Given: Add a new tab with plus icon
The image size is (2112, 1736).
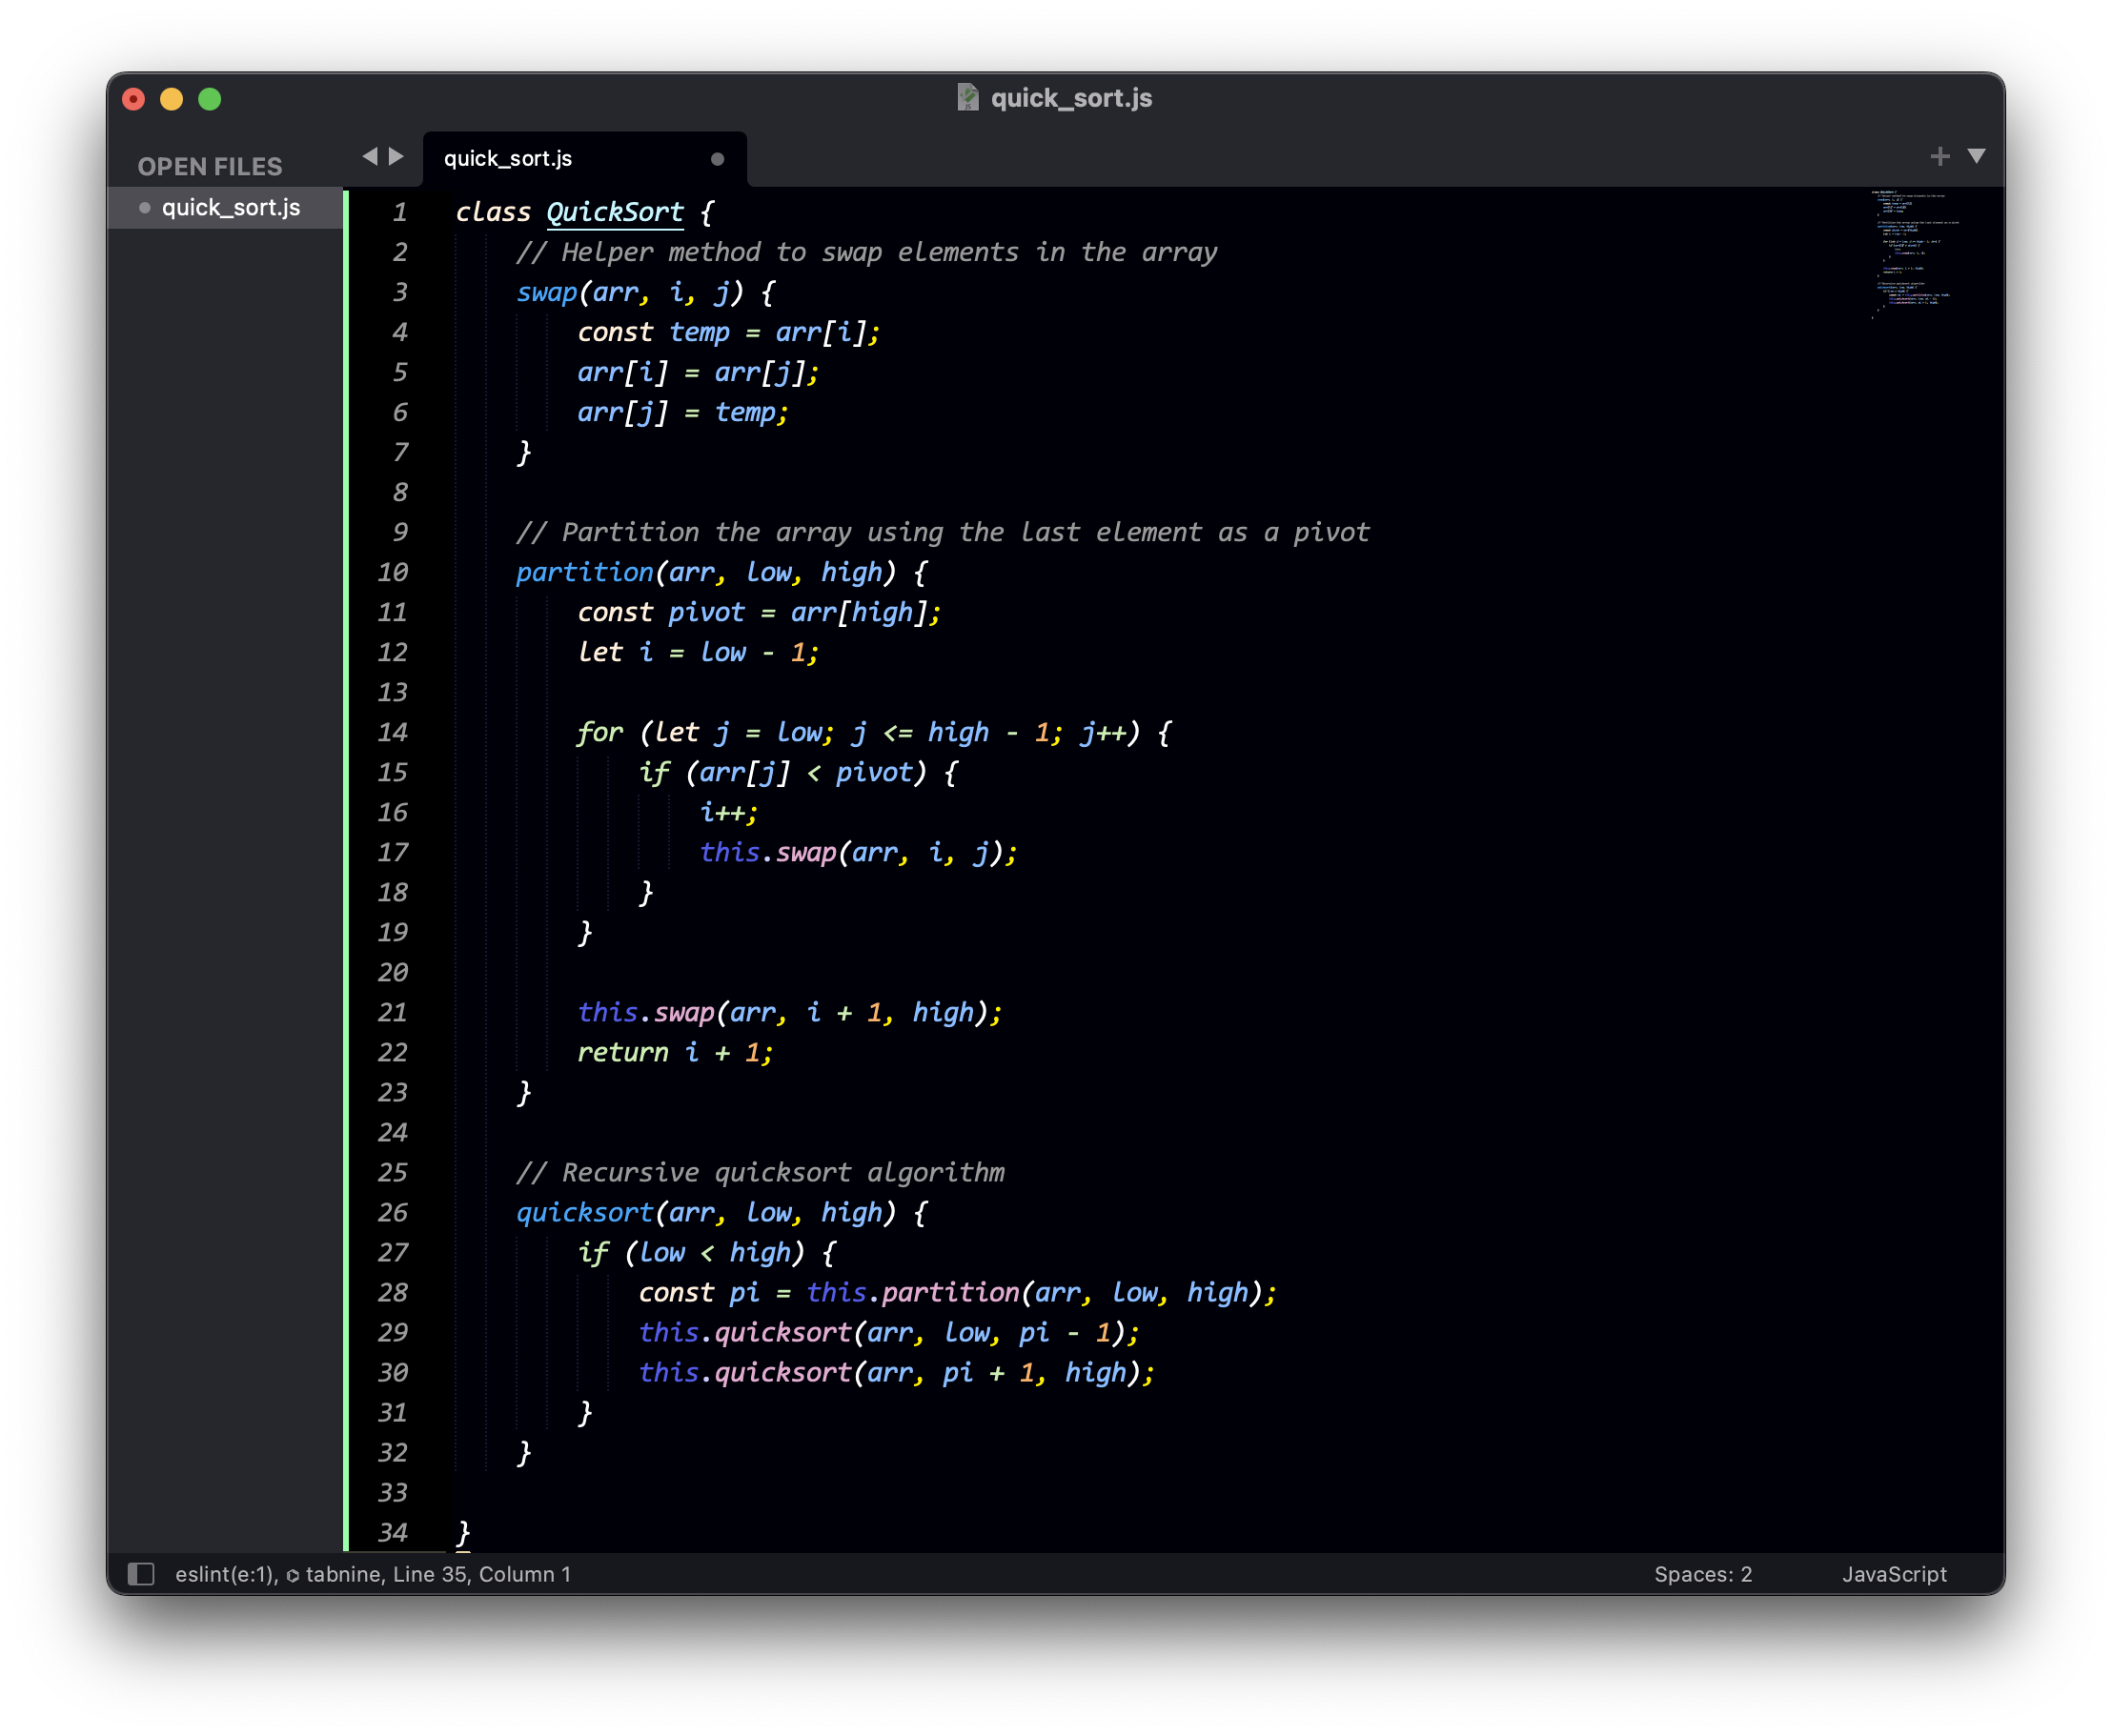Looking at the screenshot, I should point(1940,156).
